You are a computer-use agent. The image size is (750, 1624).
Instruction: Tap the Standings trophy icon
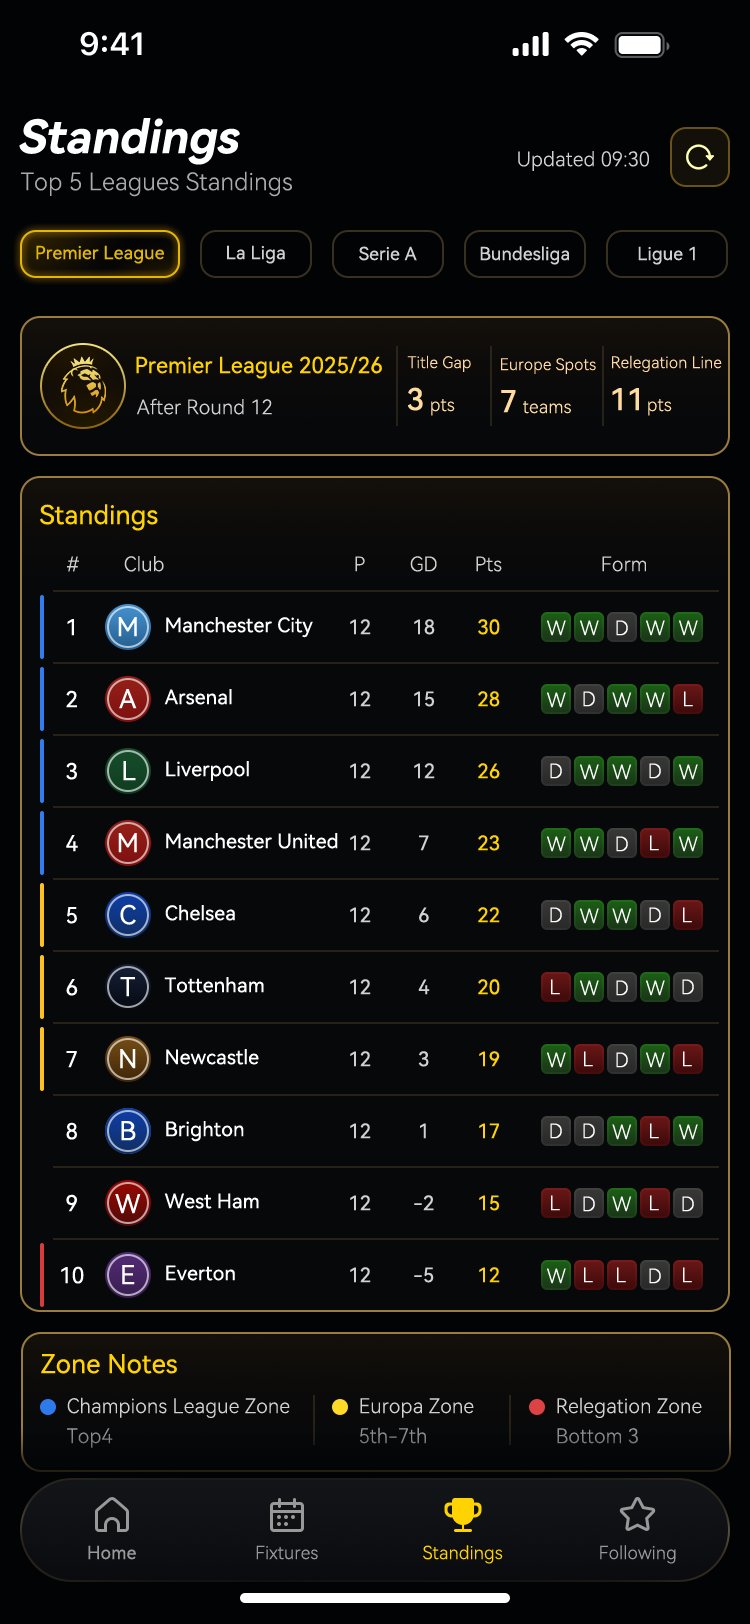click(x=462, y=1515)
